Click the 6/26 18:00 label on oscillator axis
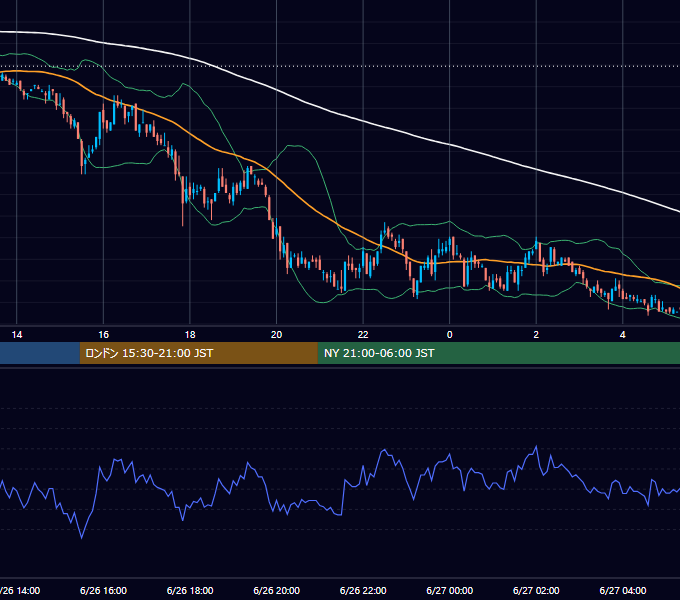This screenshot has width=680, height=600. click(190, 590)
